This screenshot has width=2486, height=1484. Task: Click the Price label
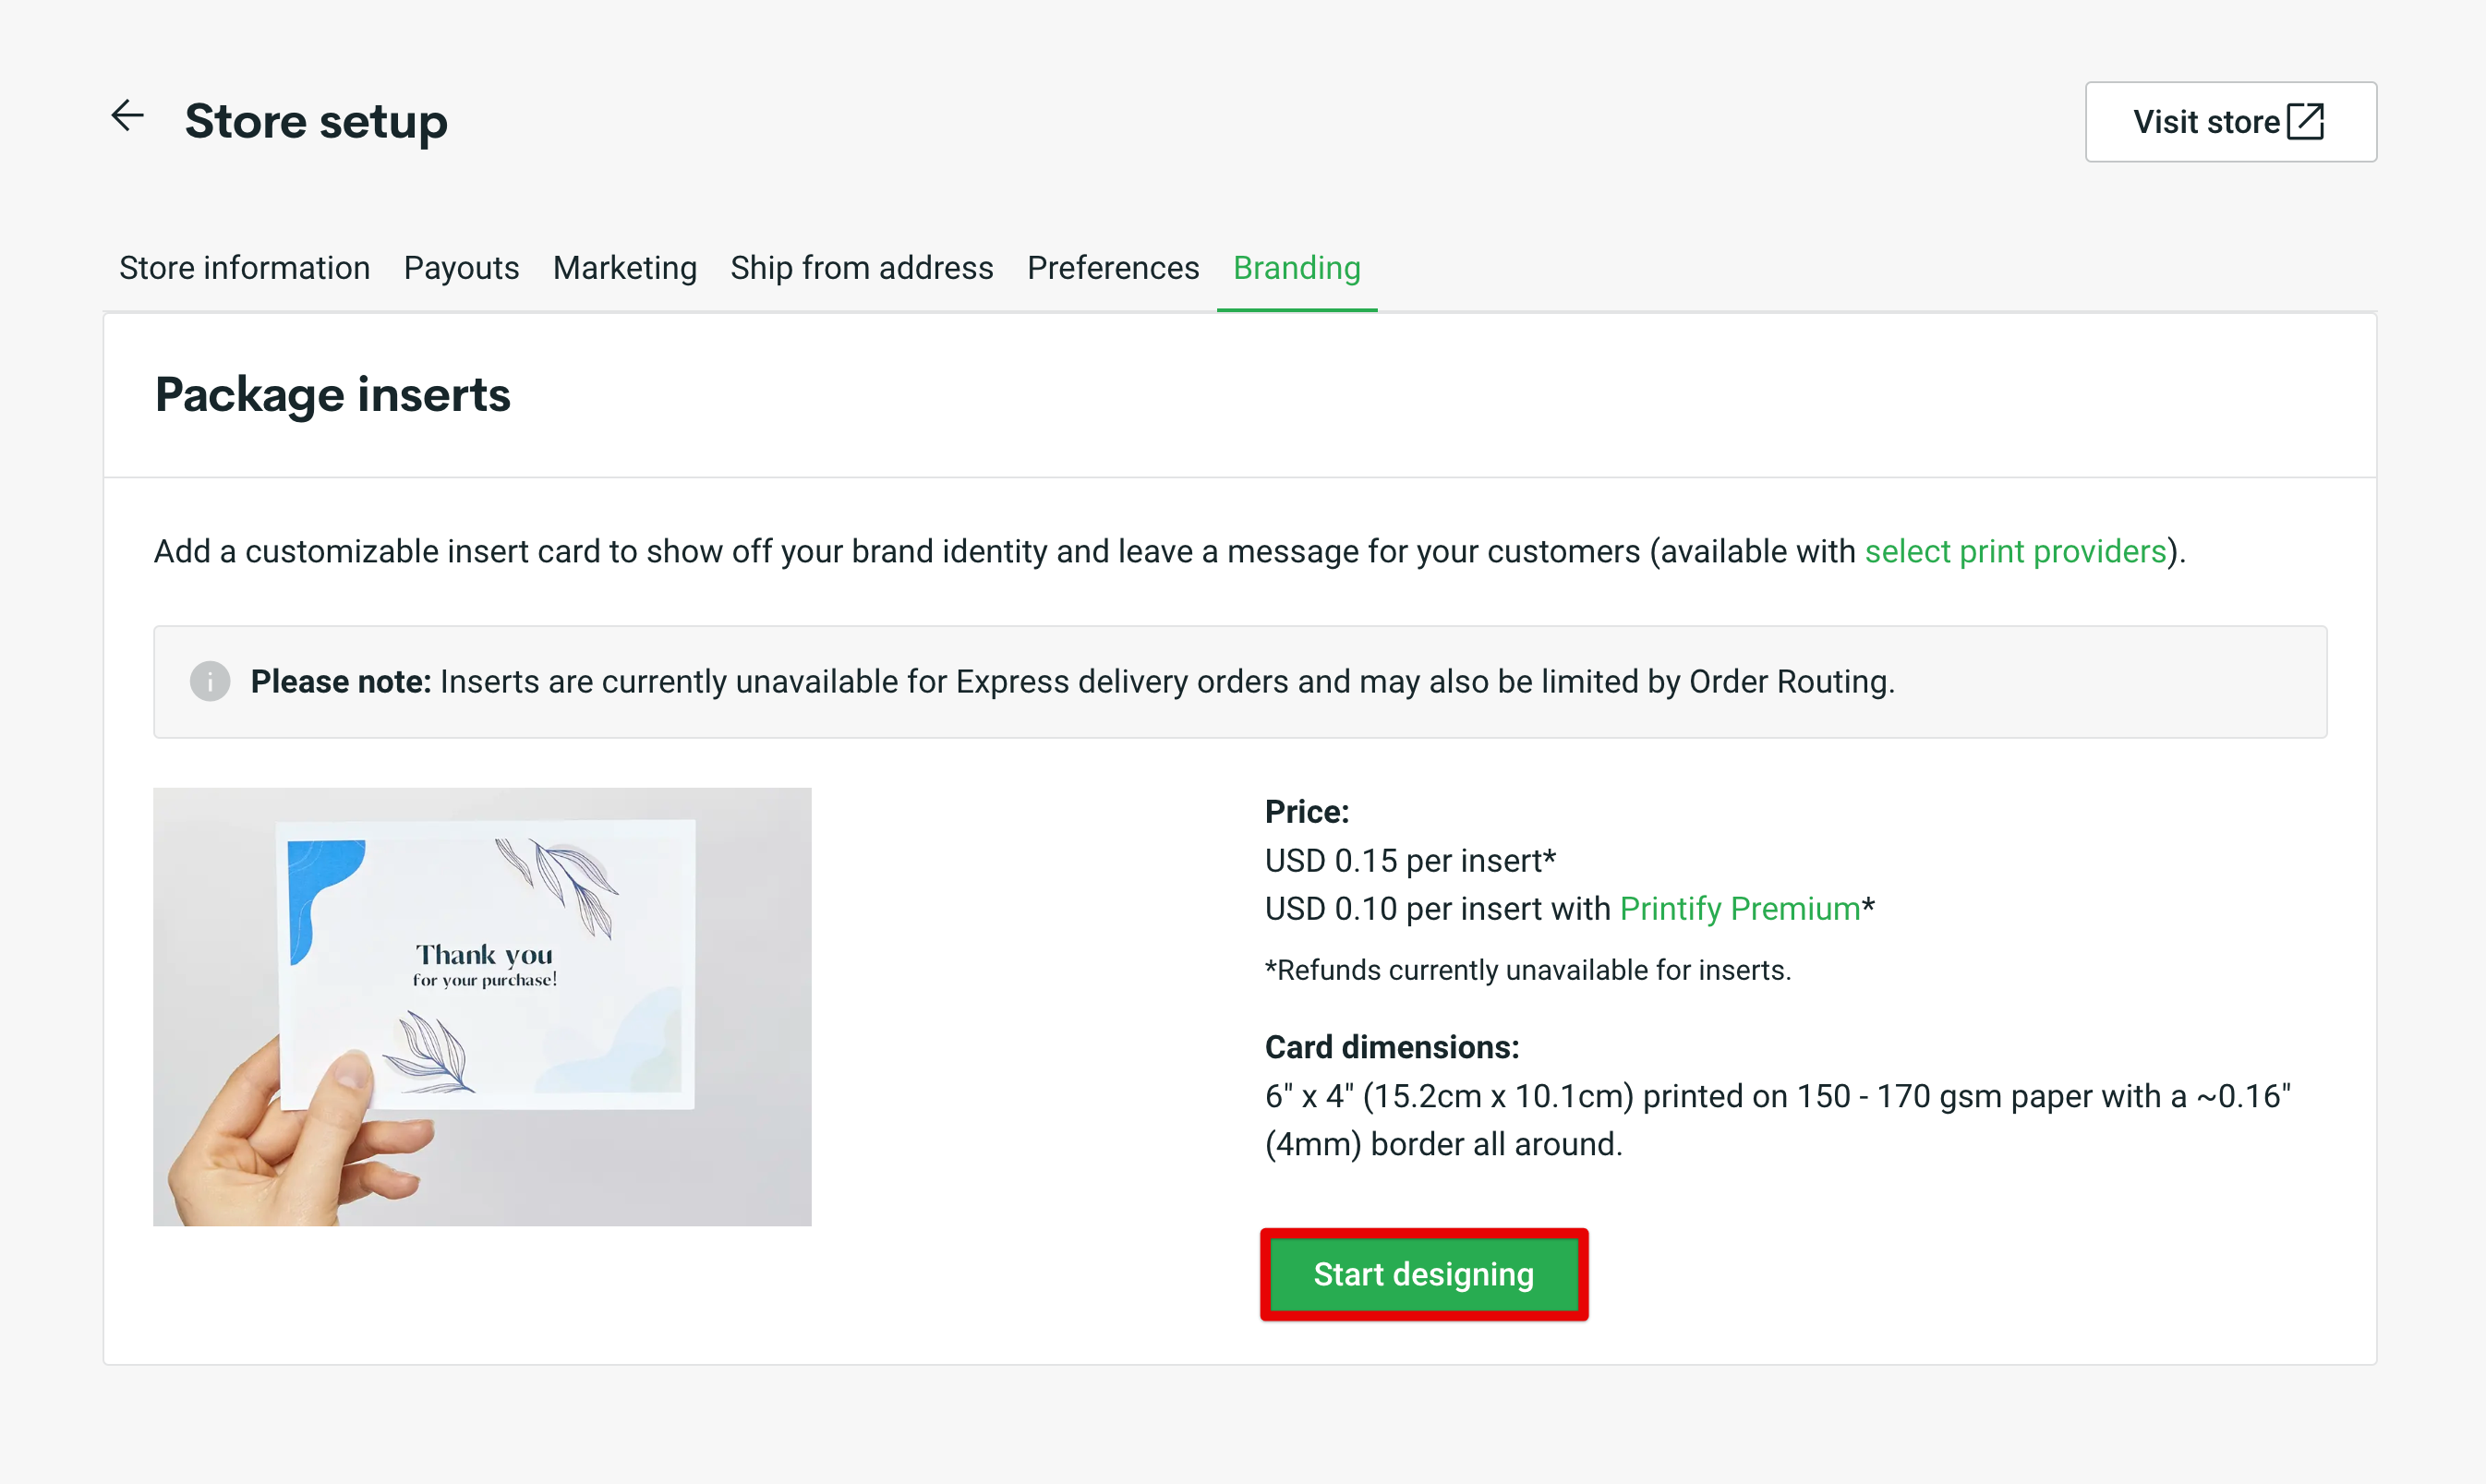1307,812
